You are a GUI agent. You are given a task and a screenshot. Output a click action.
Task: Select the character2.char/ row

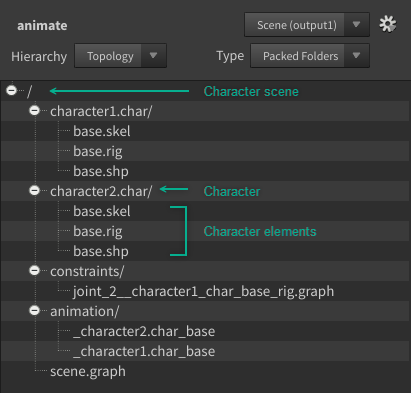pos(205,191)
